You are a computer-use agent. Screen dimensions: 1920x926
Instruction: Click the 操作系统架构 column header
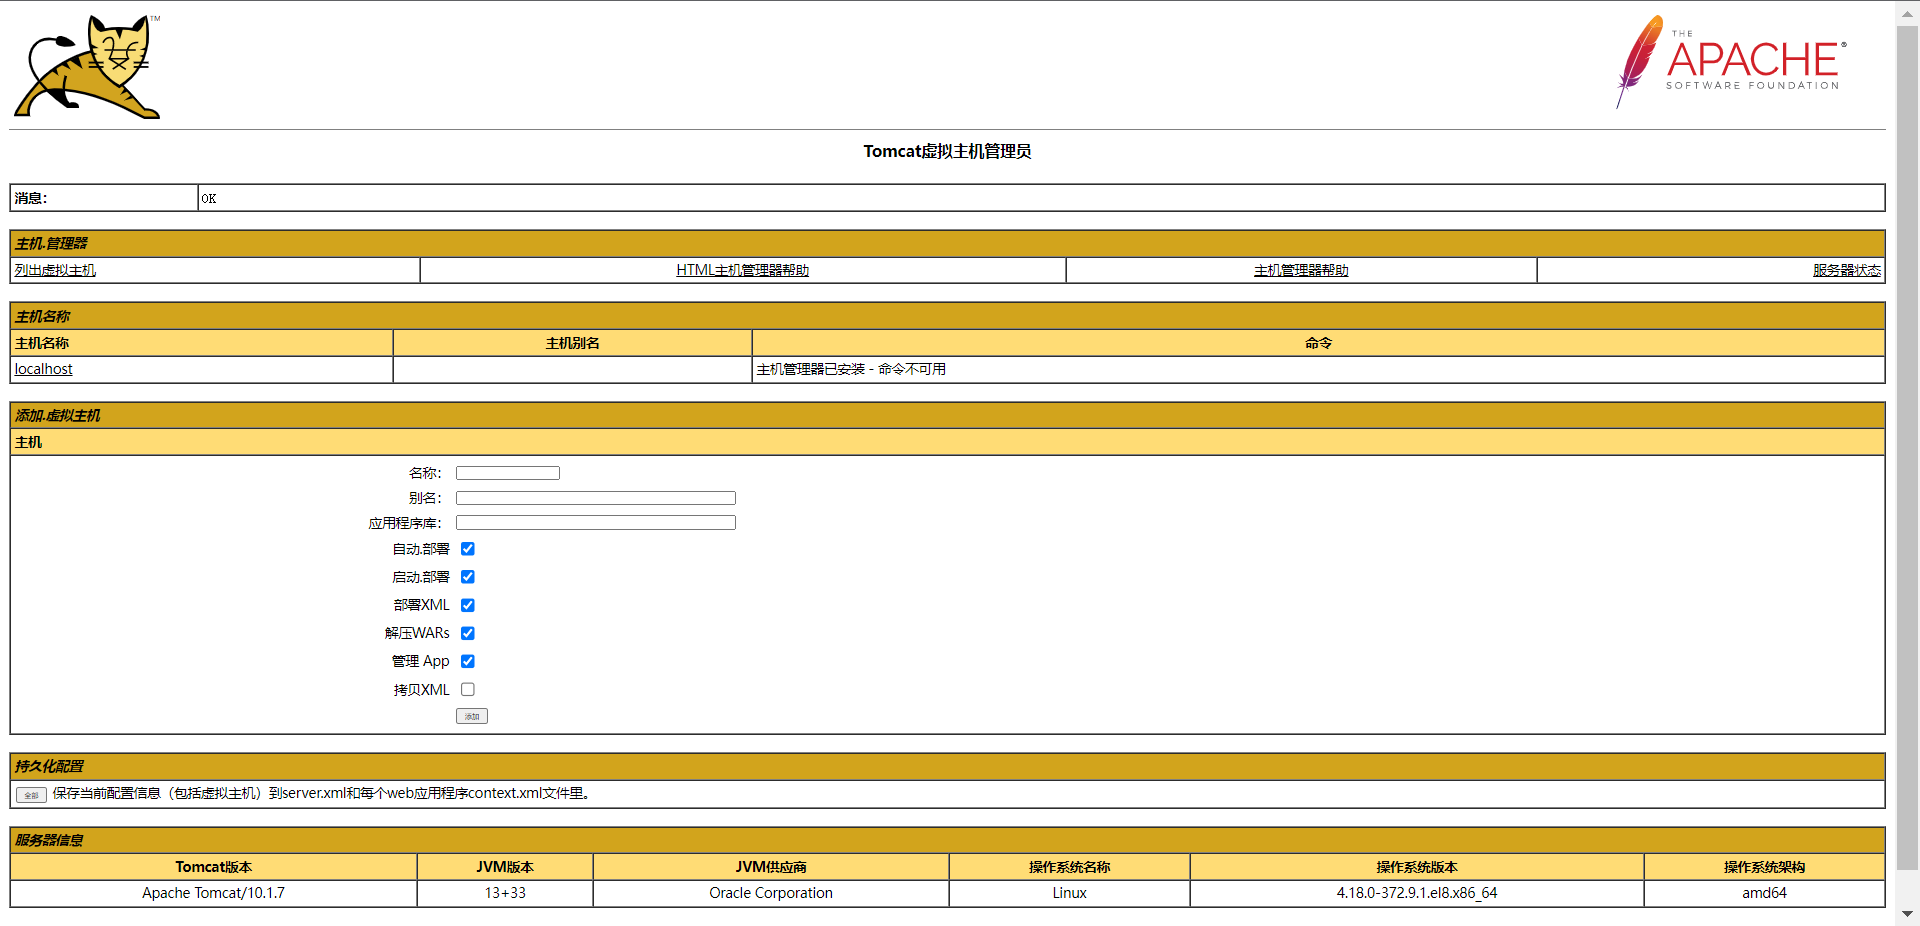(1764, 867)
